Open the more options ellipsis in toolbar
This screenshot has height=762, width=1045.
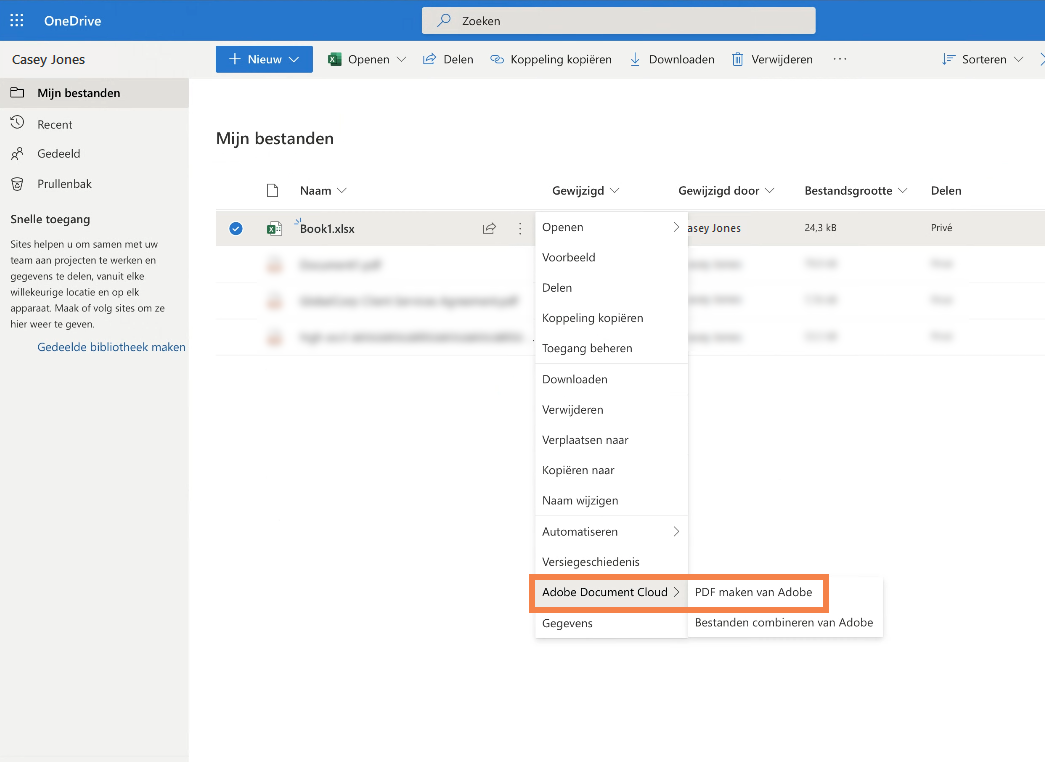pos(840,59)
